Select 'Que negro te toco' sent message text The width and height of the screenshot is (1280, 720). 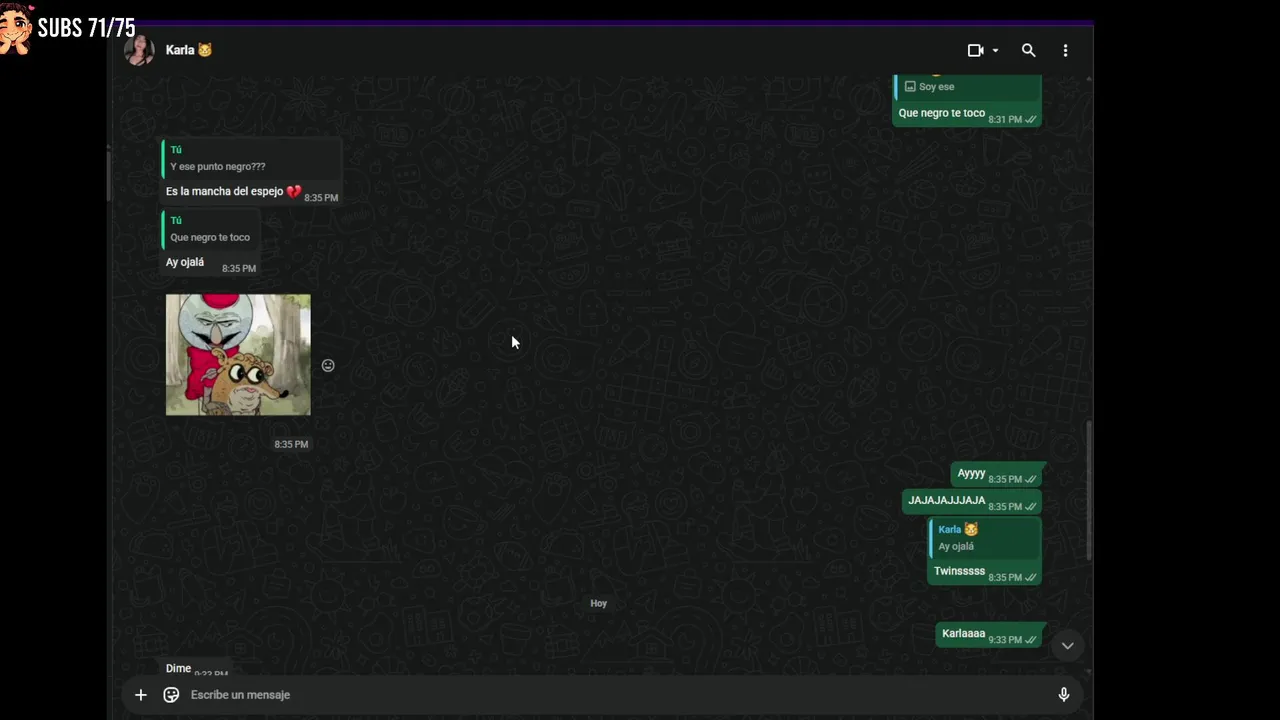[x=941, y=113]
